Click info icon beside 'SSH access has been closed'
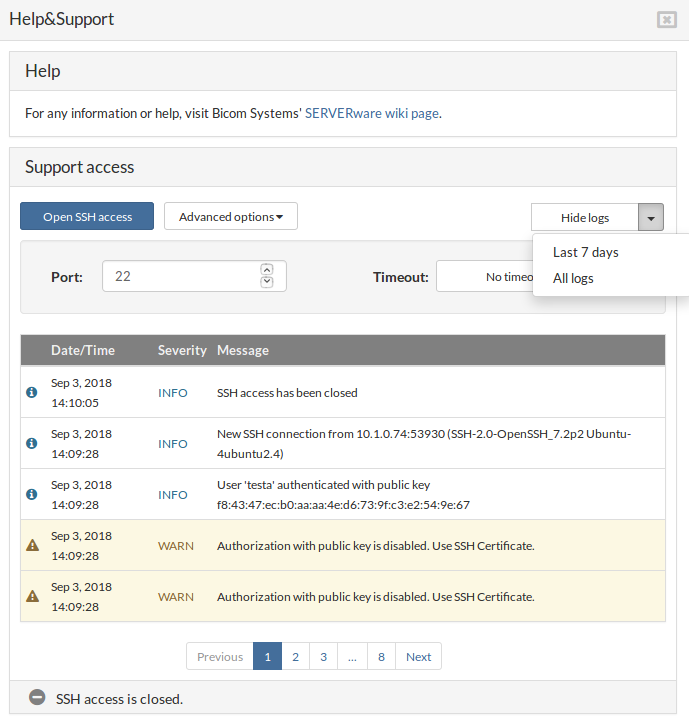This screenshot has height=724, width=689. pyautogui.click(x=31, y=392)
